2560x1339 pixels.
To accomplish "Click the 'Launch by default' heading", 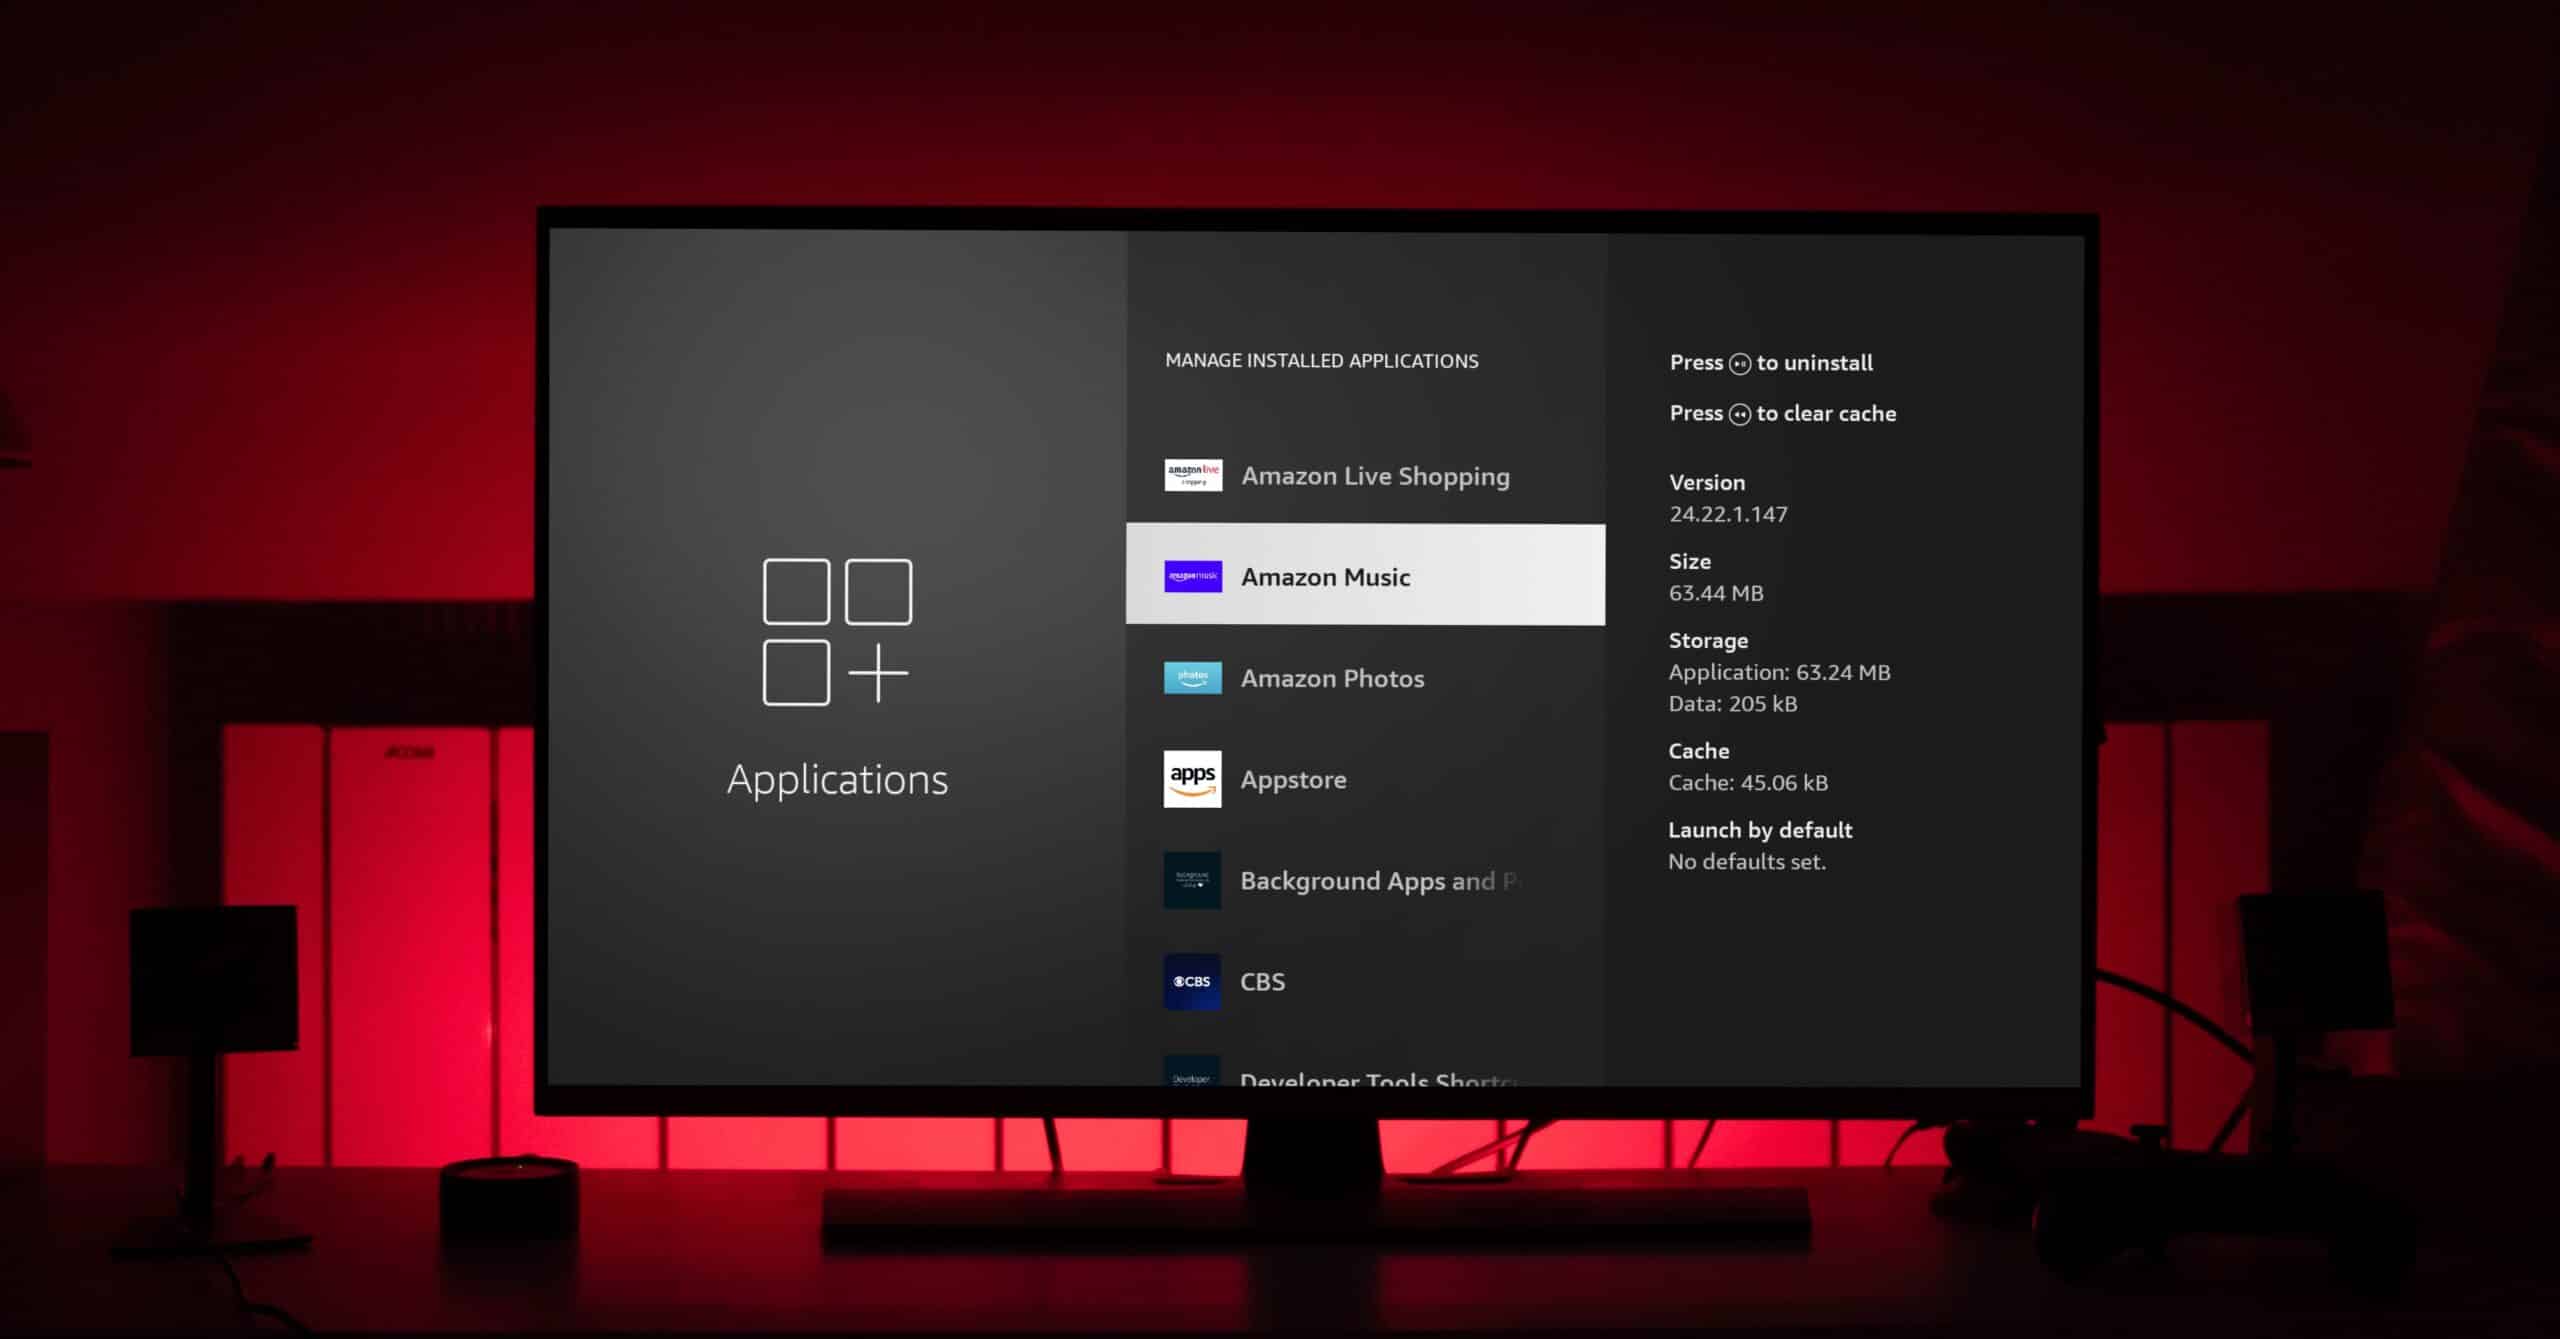I will click(1760, 830).
